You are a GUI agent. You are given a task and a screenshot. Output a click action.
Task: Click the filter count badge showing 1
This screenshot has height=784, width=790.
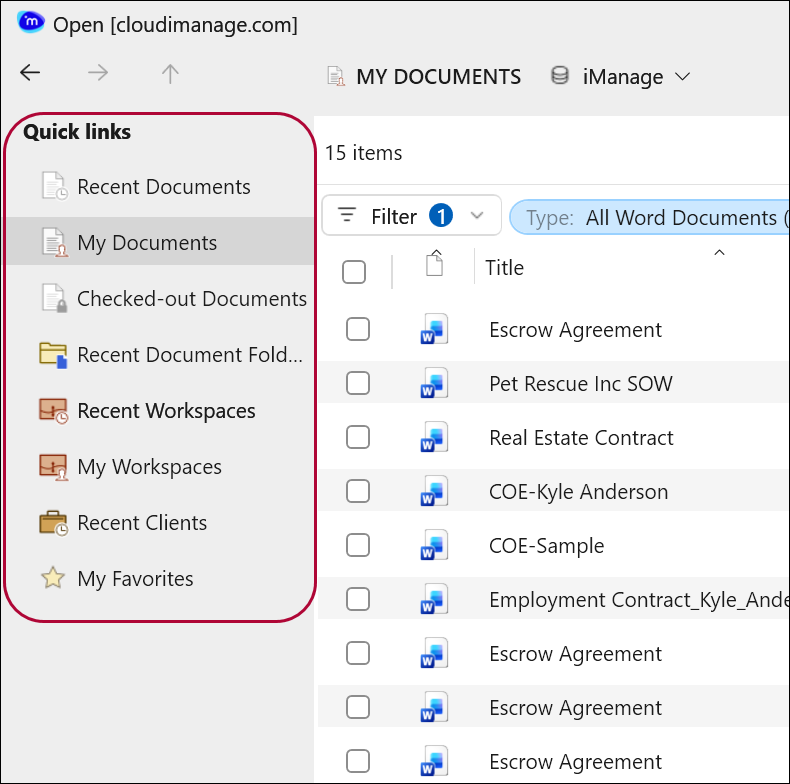[x=440, y=216]
